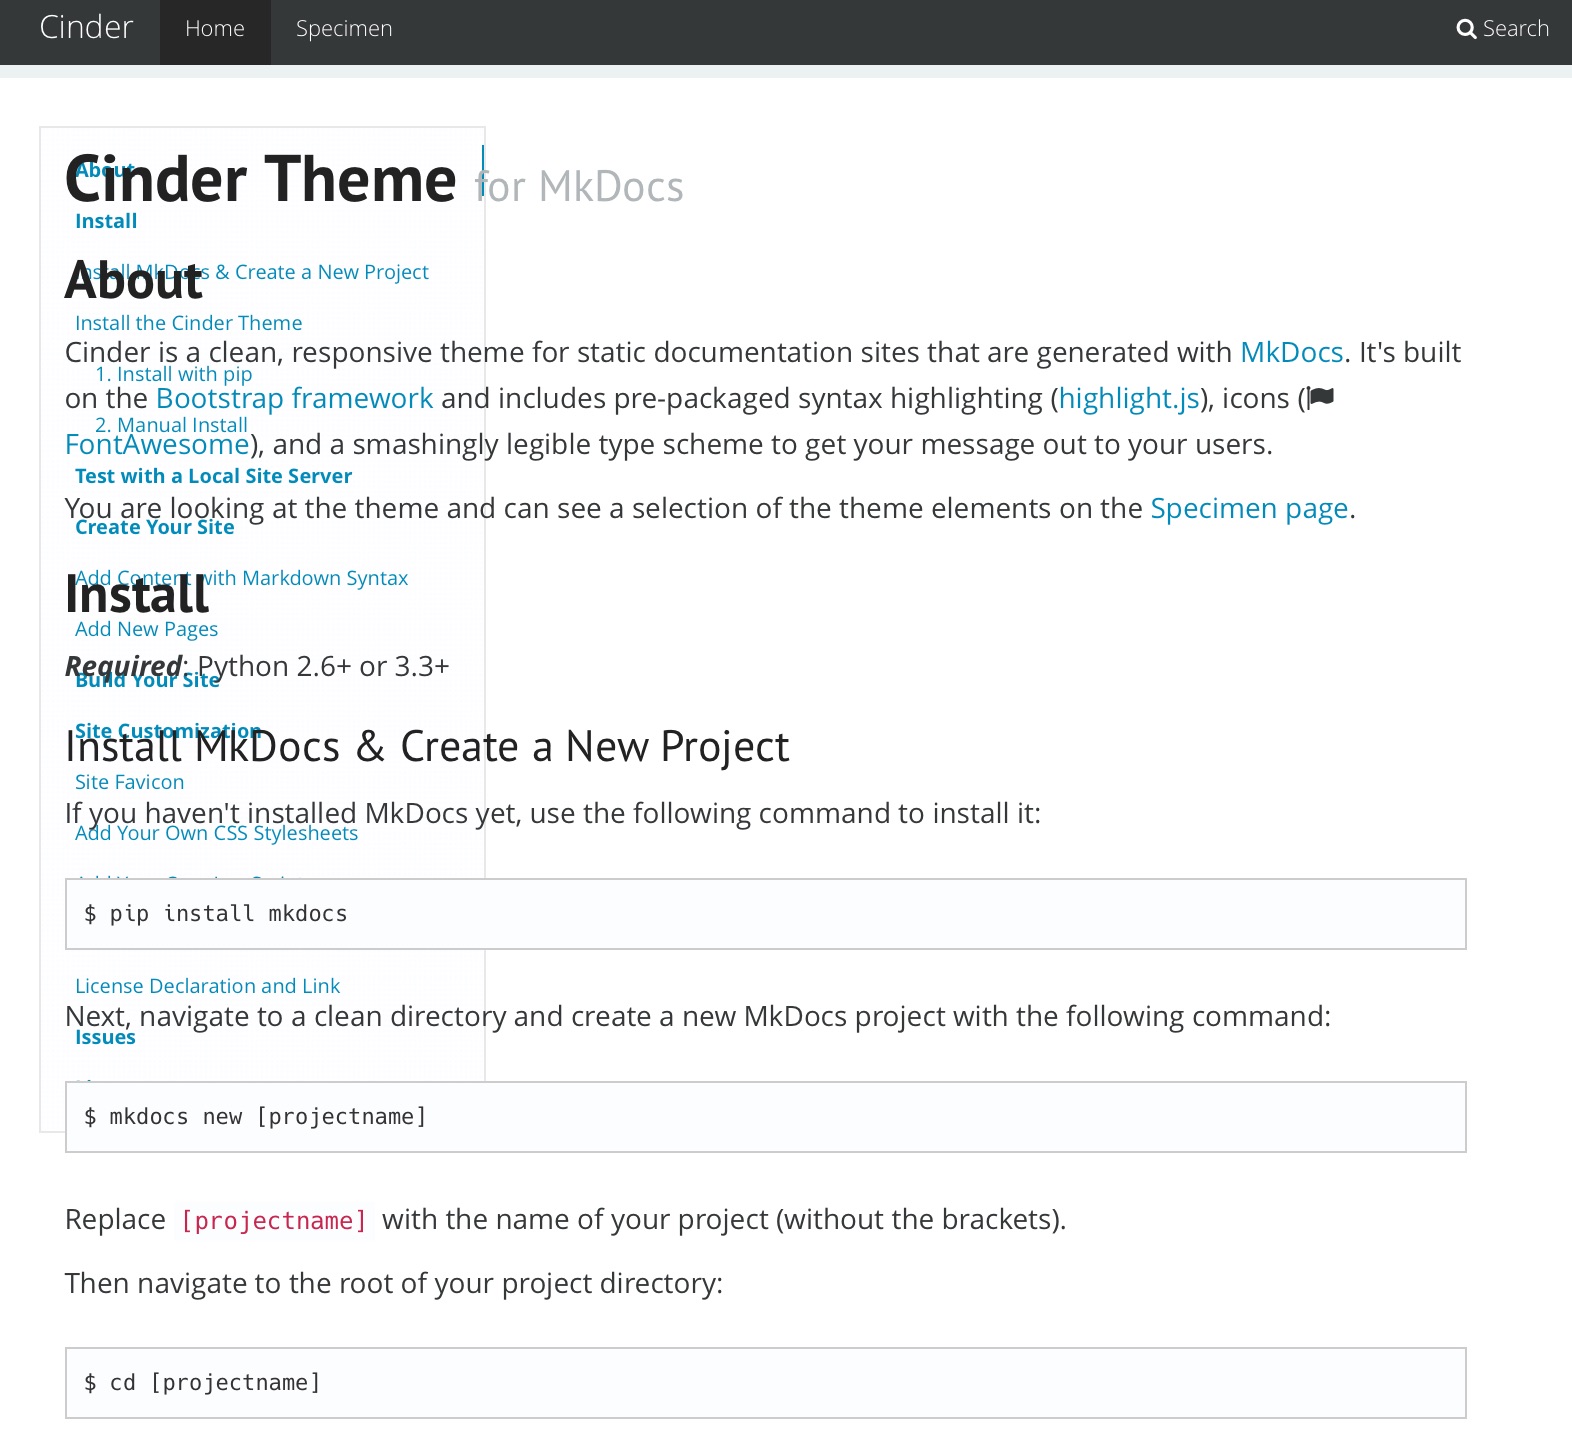
Task: Open the Specimen tab in navbar
Action: point(344,29)
